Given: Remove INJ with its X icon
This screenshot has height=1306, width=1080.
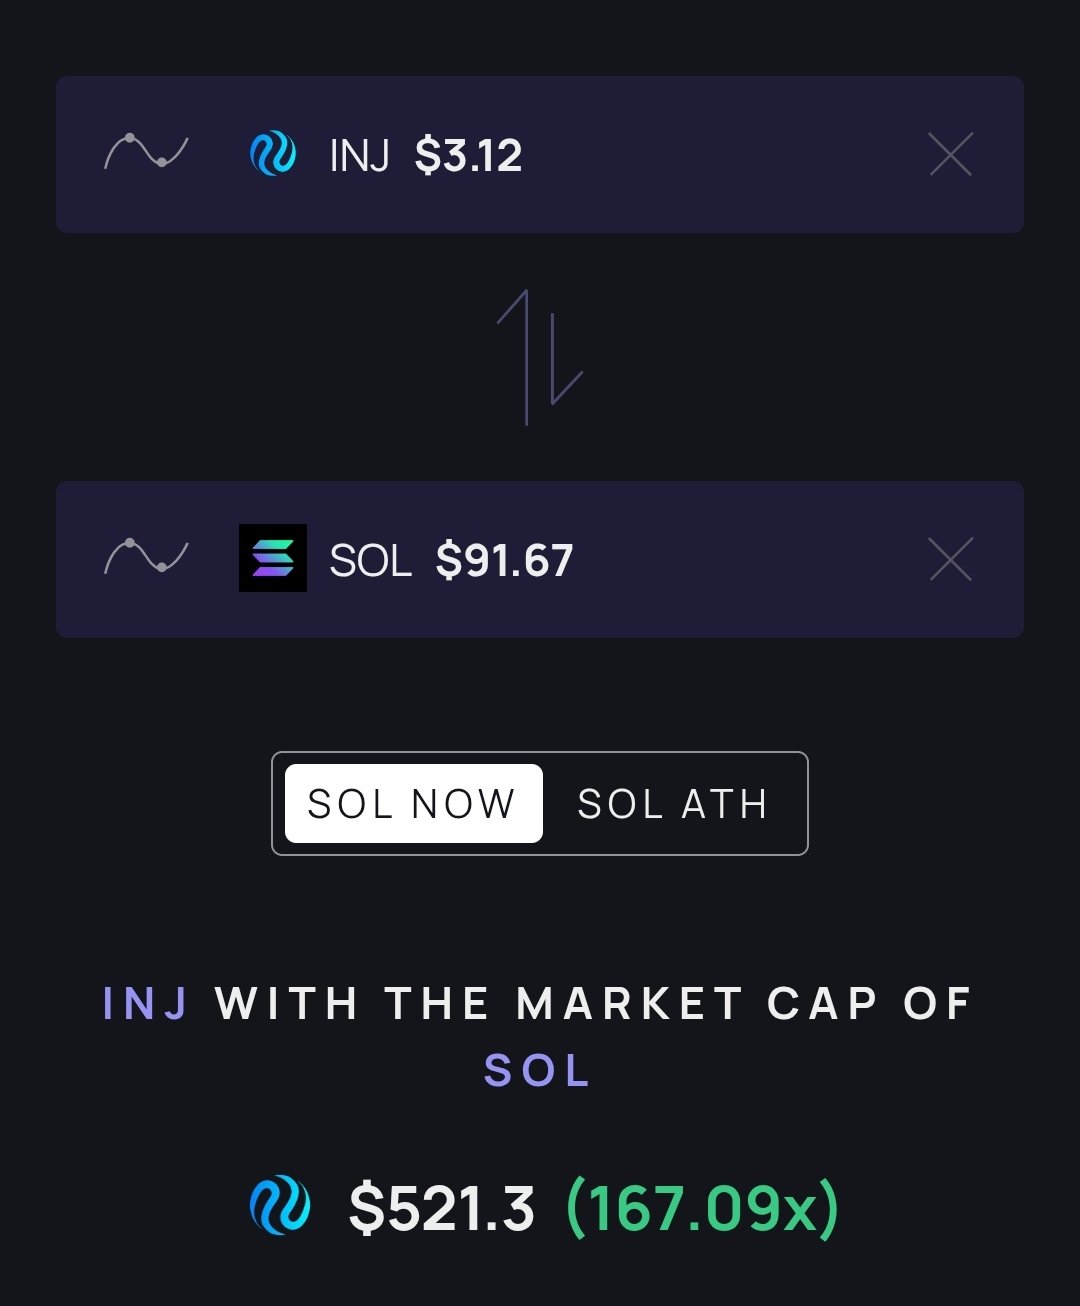Looking at the screenshot, I should coord(950,155).
